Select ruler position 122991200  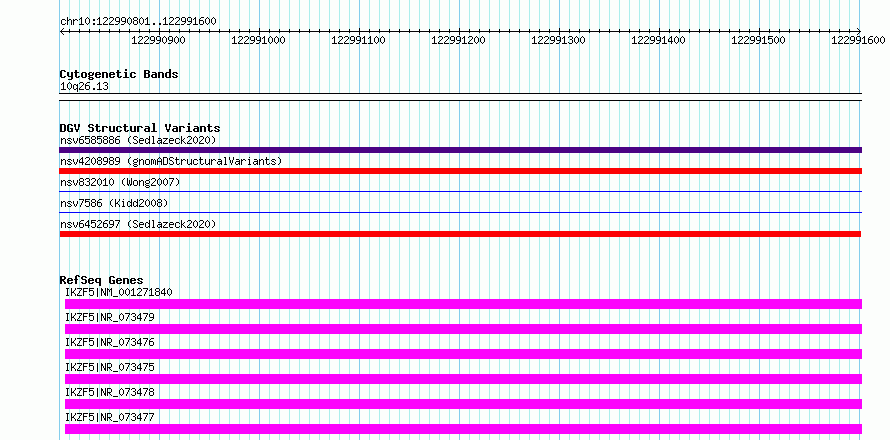(459, 40)
